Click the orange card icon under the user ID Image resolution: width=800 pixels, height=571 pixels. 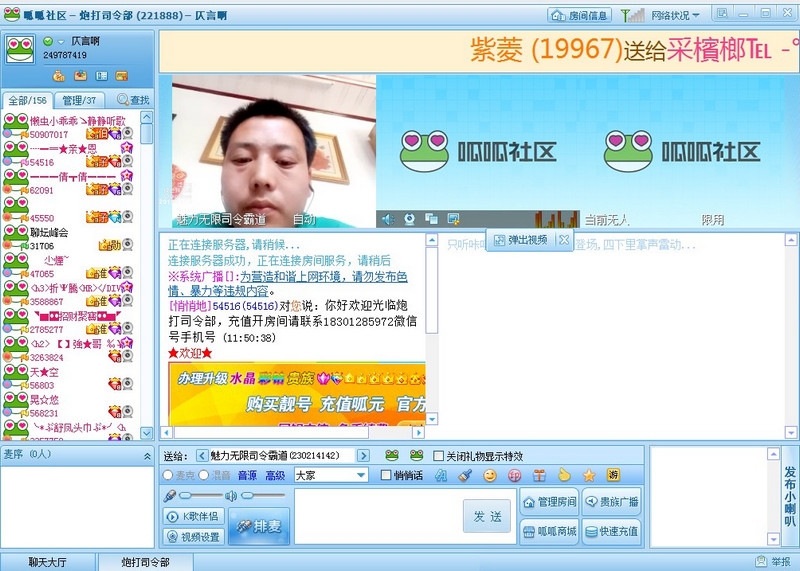coord(121,76)
